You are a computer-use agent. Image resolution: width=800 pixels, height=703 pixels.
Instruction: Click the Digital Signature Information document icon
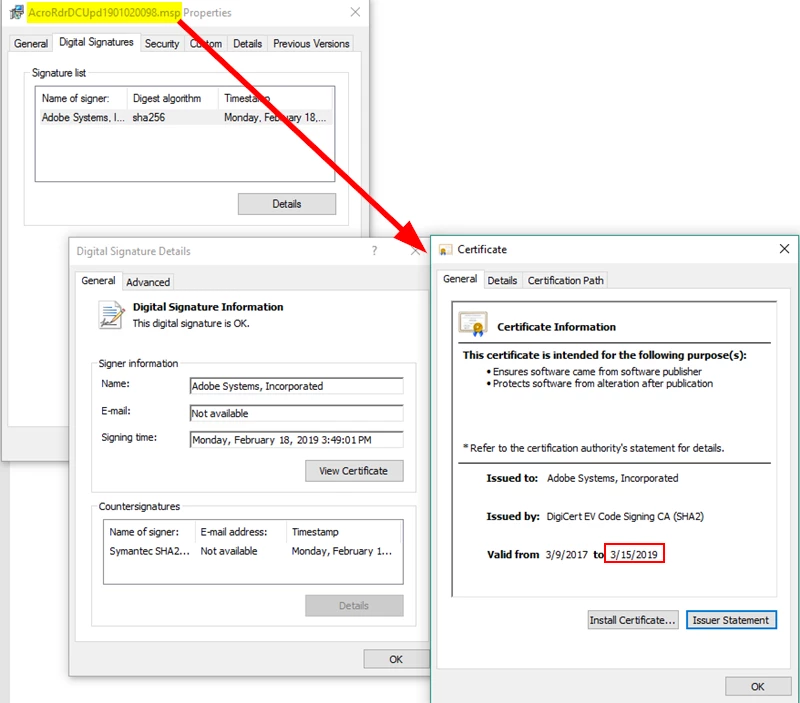(x=111, y=315)
